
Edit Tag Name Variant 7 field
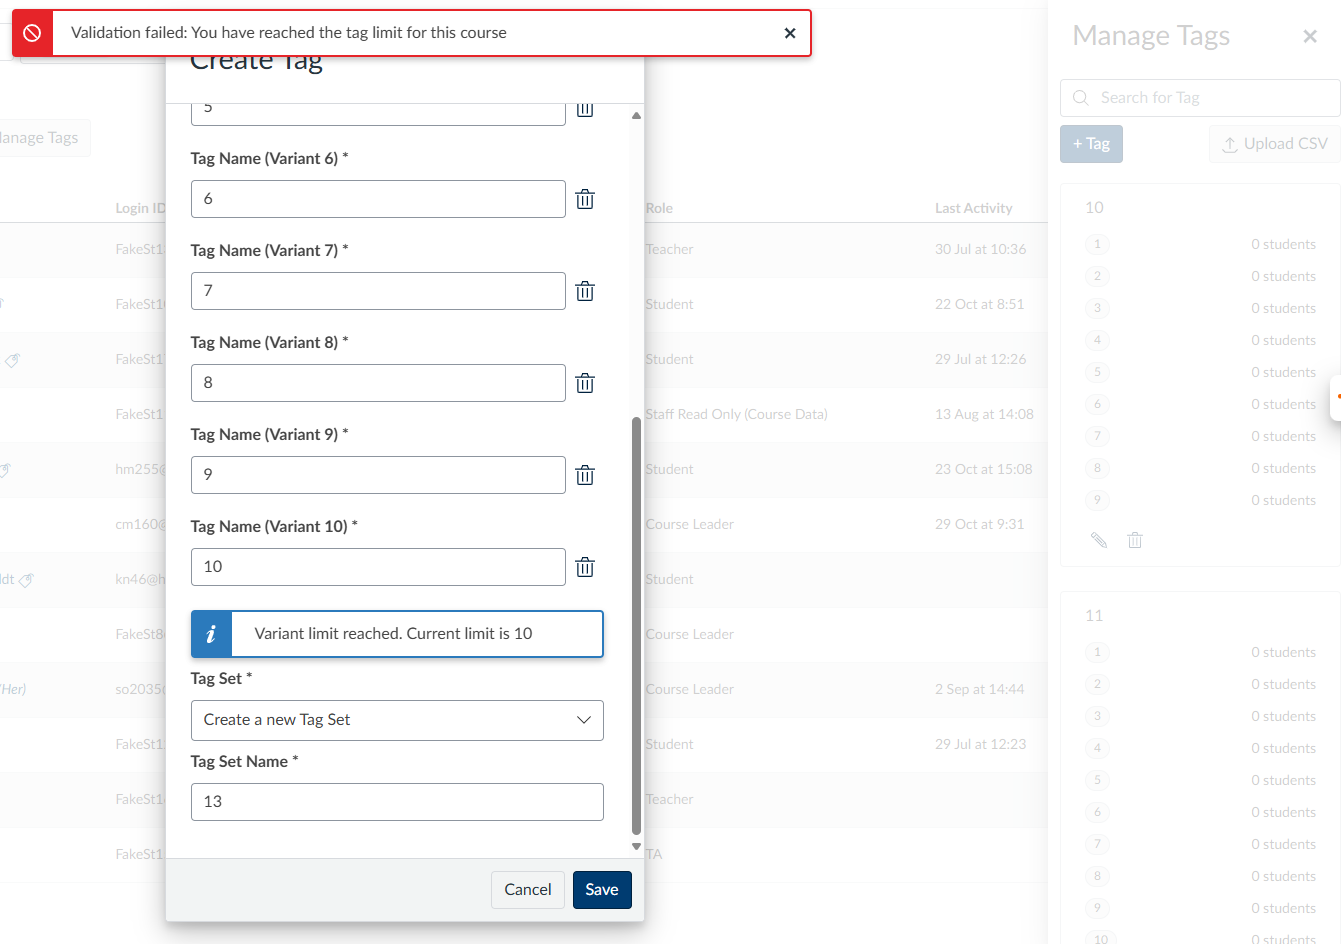click(378, 291)
